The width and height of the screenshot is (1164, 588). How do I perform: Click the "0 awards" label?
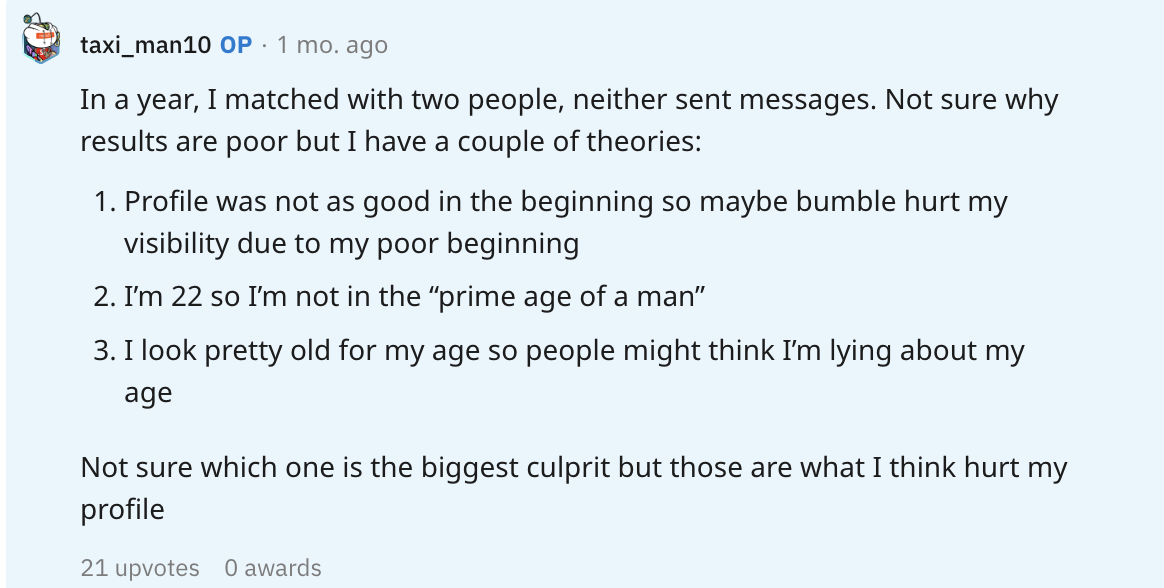(x=273, y=568)
